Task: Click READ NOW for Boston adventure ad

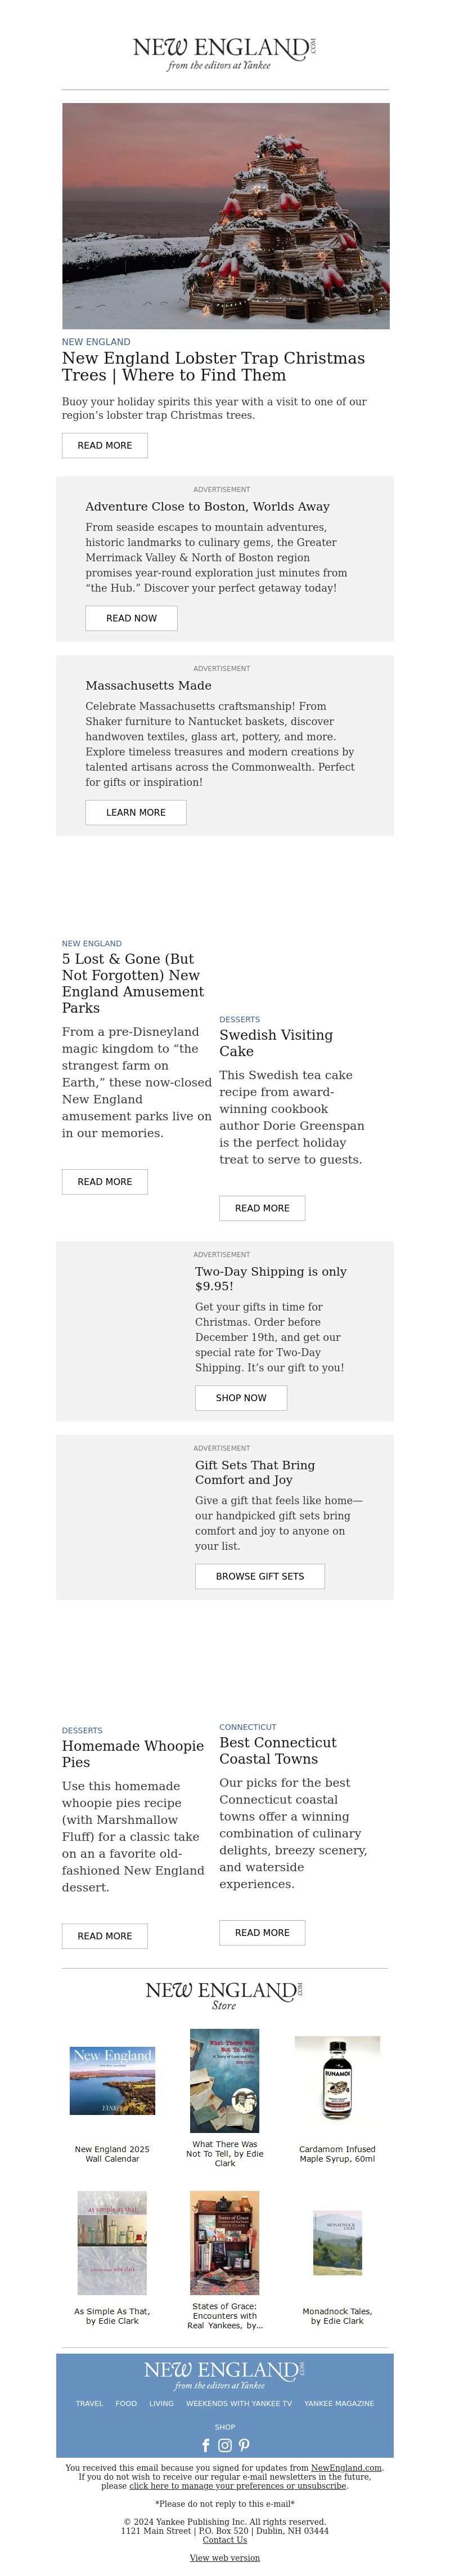Action: pos(131,618)
